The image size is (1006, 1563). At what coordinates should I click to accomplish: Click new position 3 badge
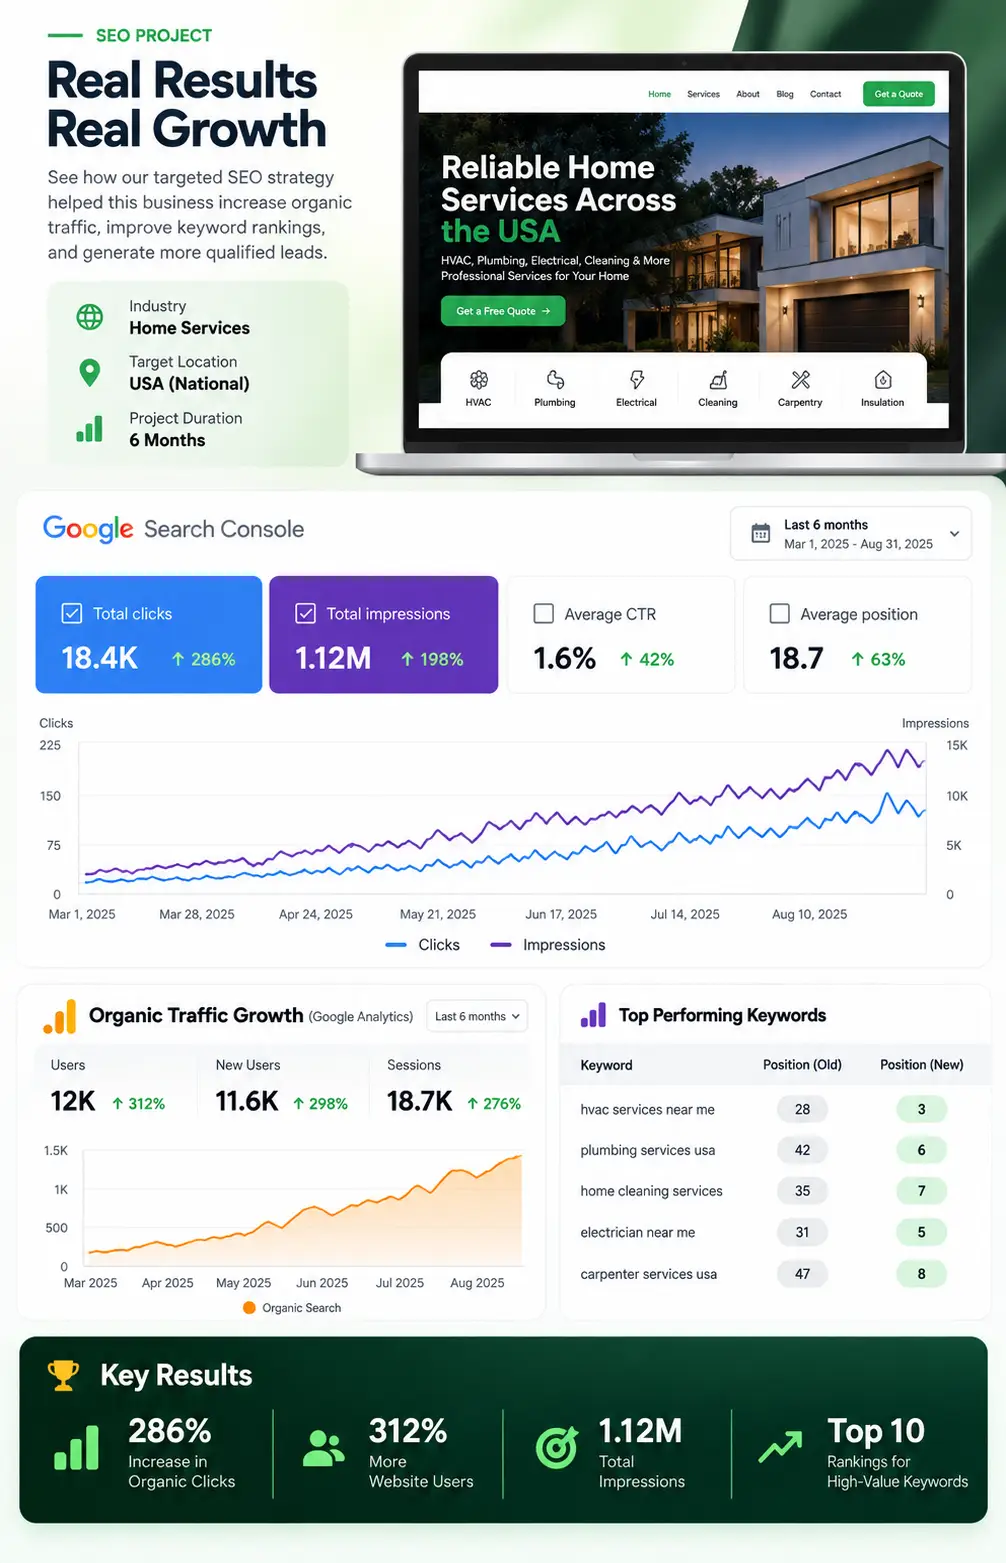click(921, 1109)
